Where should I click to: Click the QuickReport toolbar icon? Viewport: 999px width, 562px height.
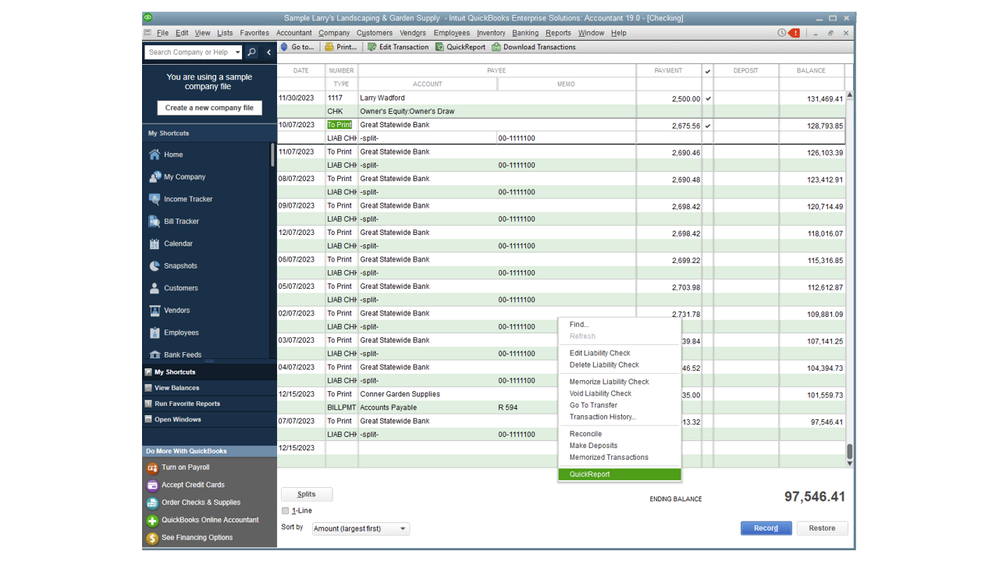[440, 47]
